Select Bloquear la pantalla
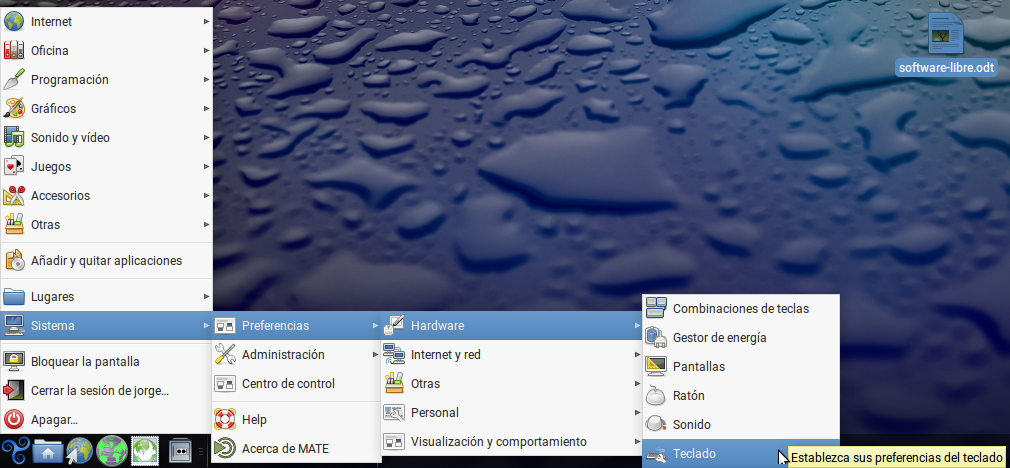 tap(85, 362)
